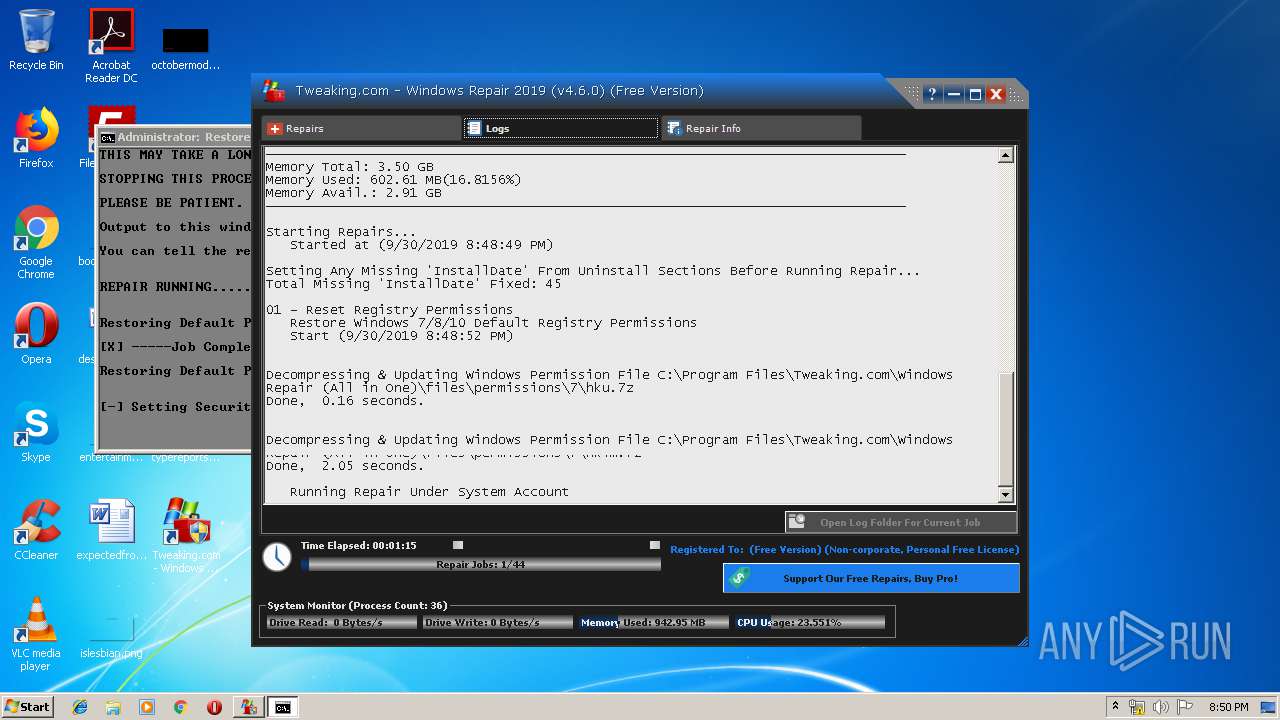Click the help question mark button
The height and width of the screenshot is (720, 1280).
tap(932, 94)
